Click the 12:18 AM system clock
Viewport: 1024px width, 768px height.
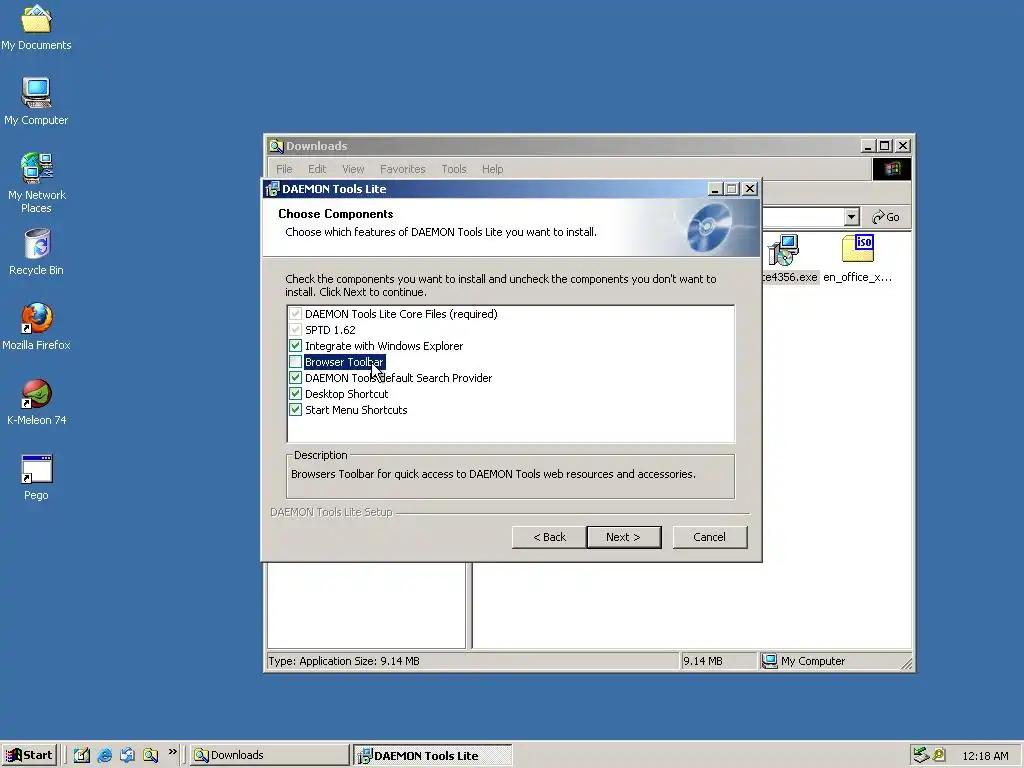point(985,756)
